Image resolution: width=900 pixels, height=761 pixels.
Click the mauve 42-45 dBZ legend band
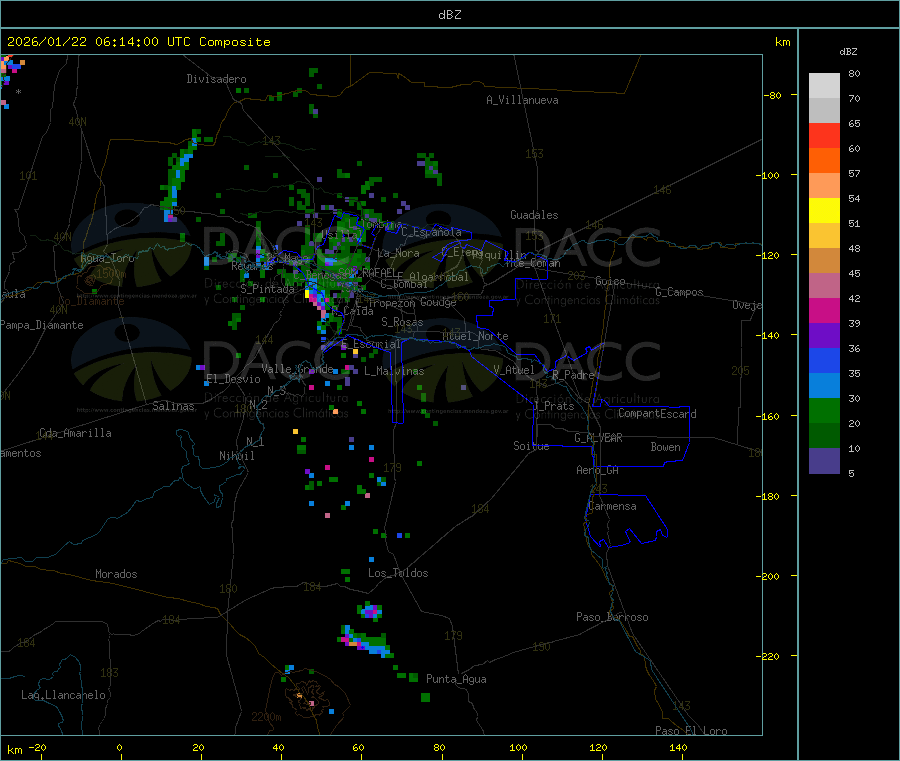(824, 286)
